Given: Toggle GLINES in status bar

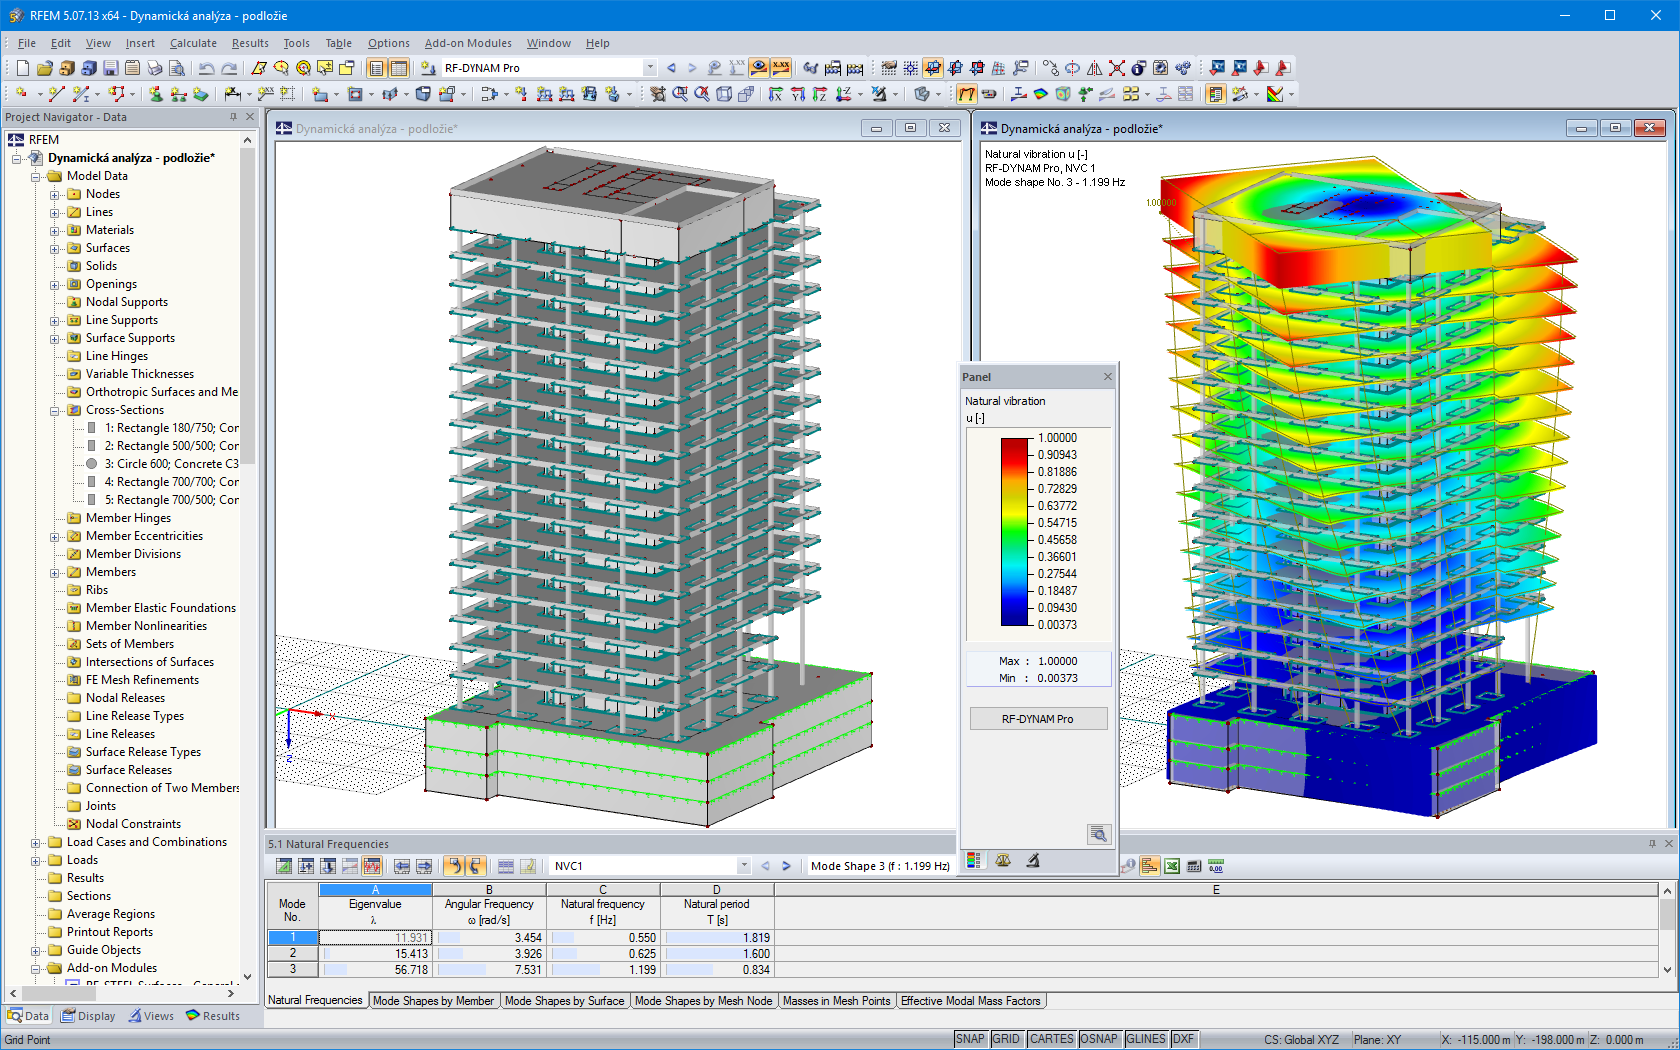Looking at the screenshot, I should pyautogui.click(x=1146, y=1039).
